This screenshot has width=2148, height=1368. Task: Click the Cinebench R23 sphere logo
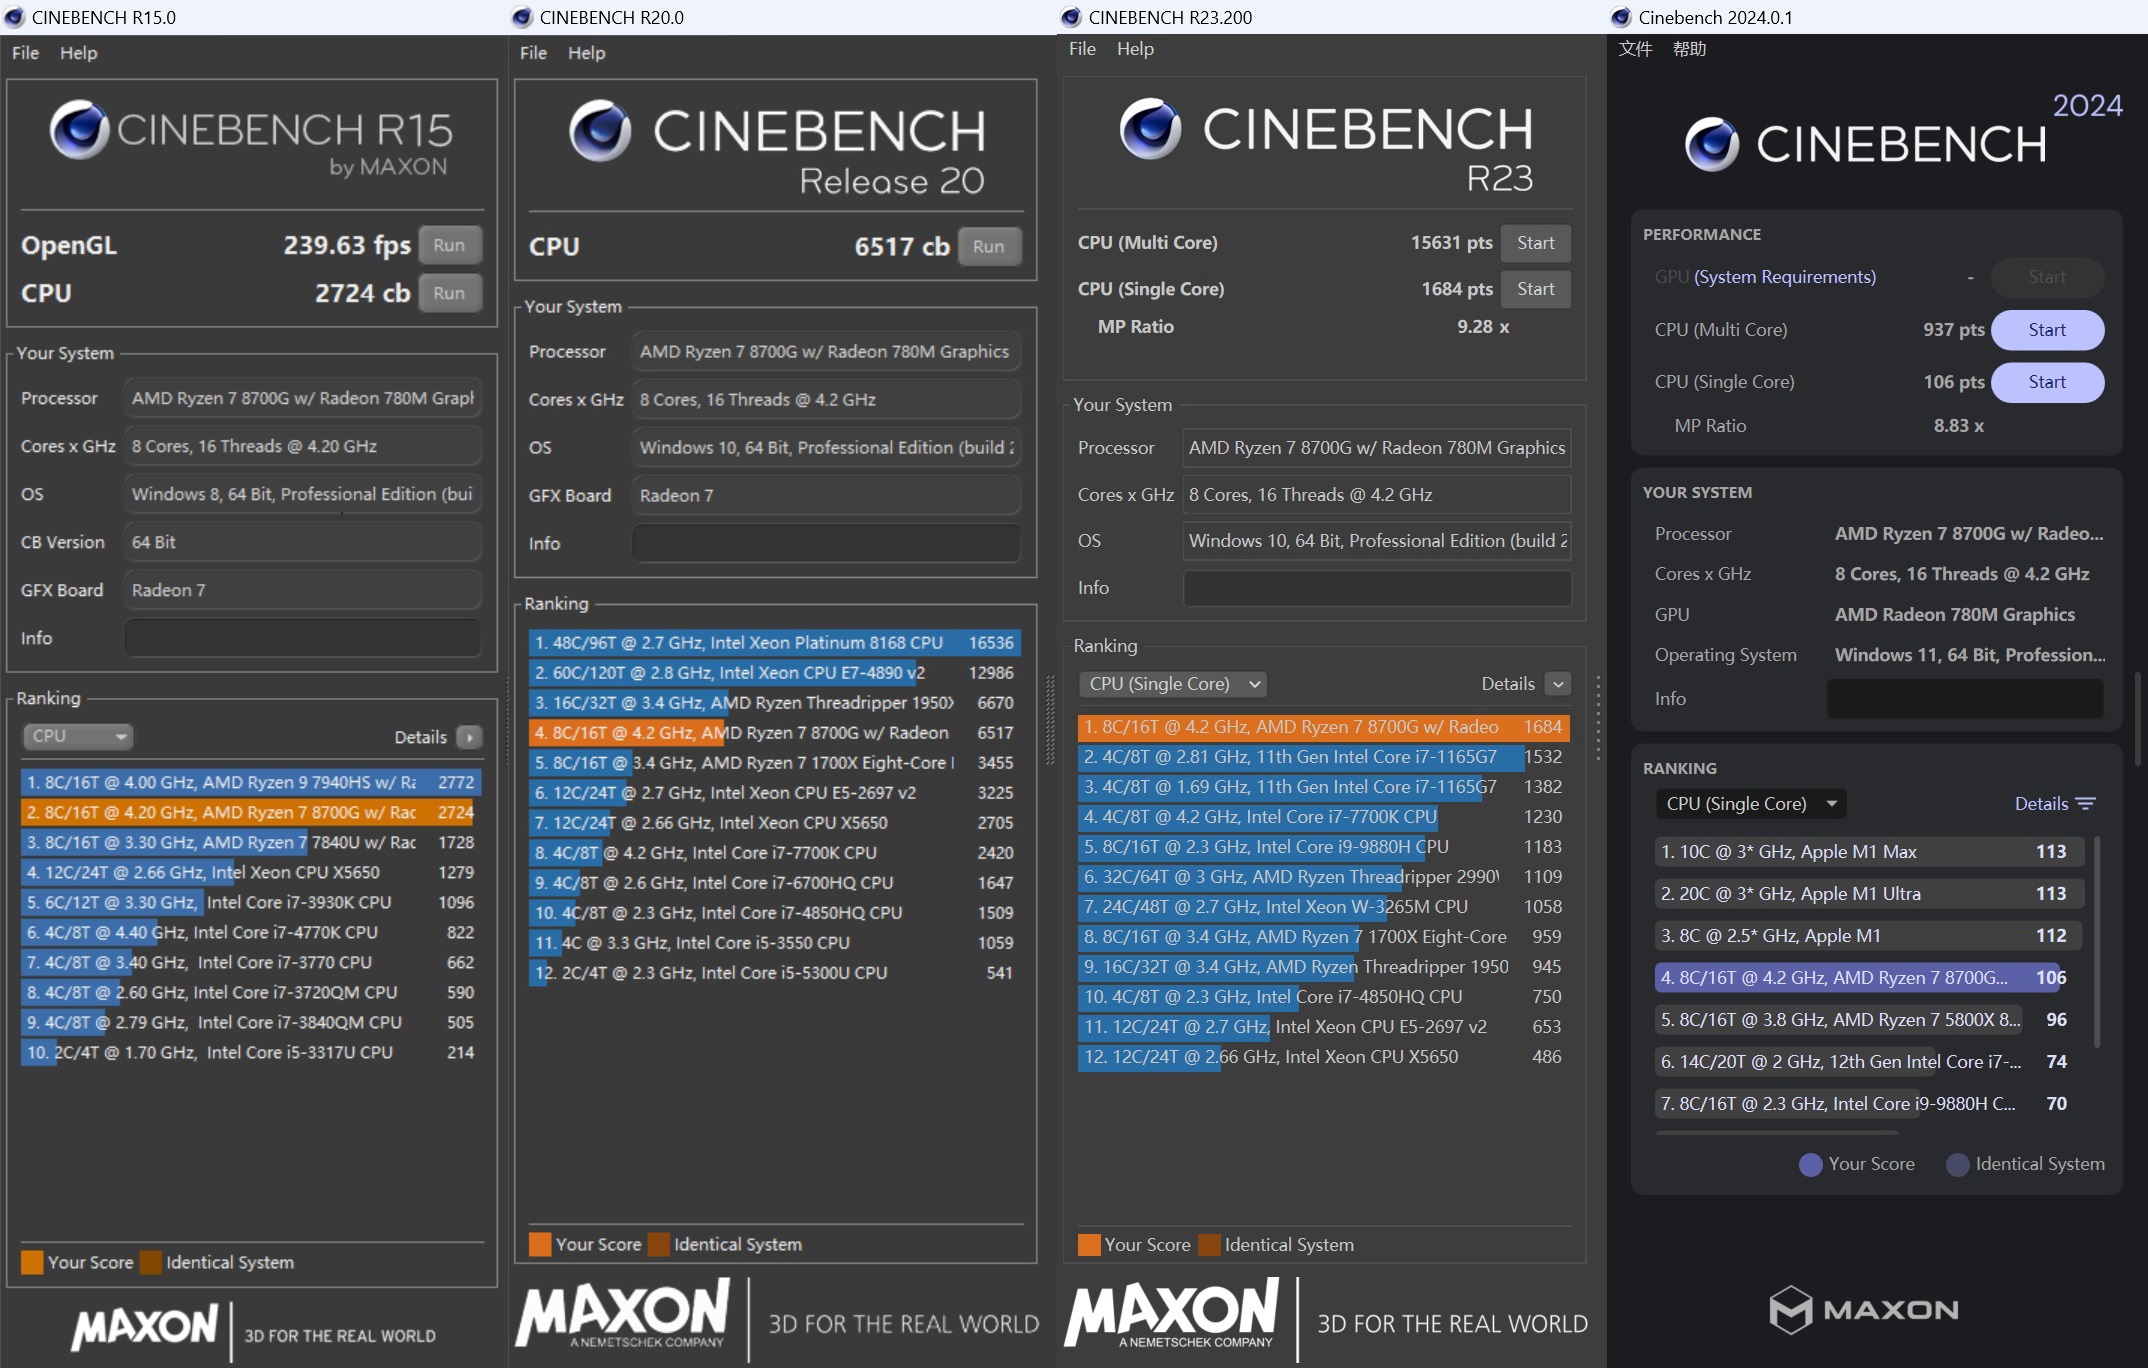pyautogui.click(x=1150, y=128)
